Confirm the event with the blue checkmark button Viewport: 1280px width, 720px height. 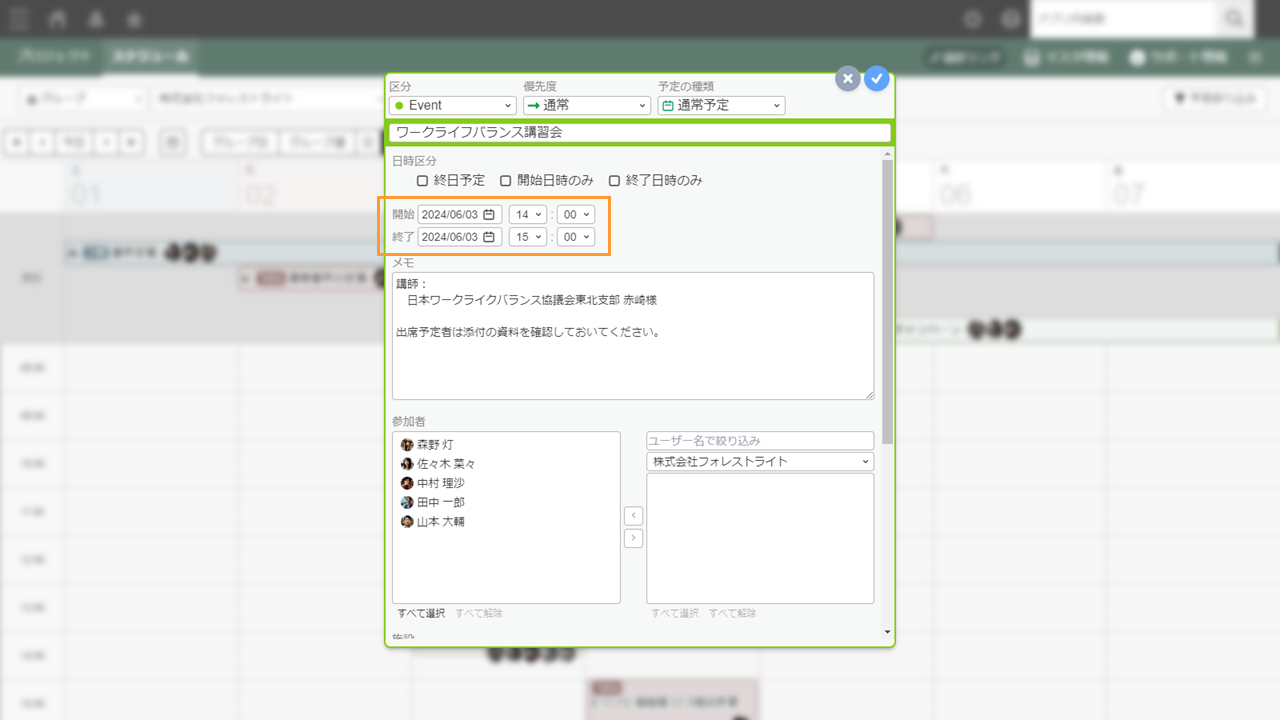(877, 79)
